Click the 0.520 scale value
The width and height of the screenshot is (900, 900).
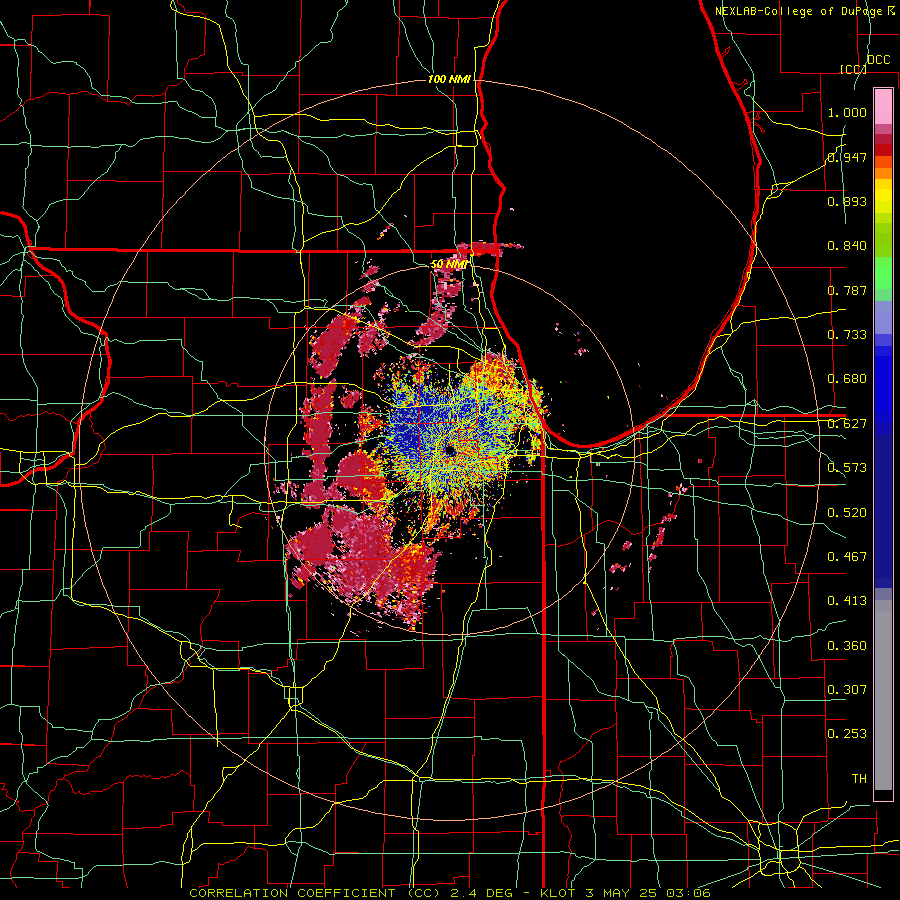(x=847, y=513)
